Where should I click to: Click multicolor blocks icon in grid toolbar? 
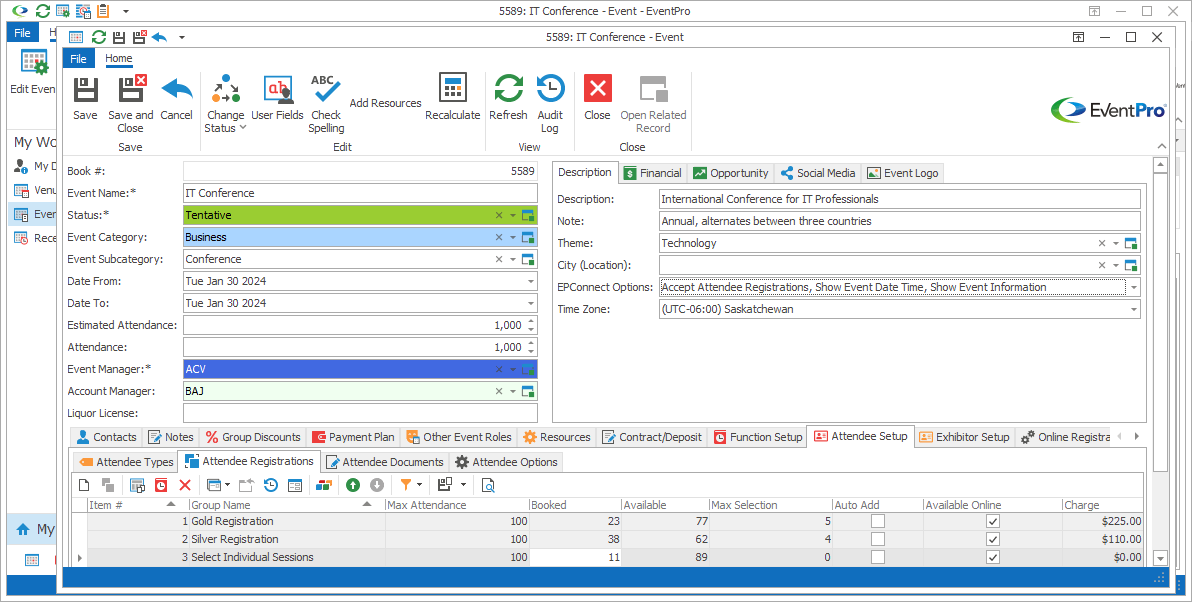tap(324, 485)
